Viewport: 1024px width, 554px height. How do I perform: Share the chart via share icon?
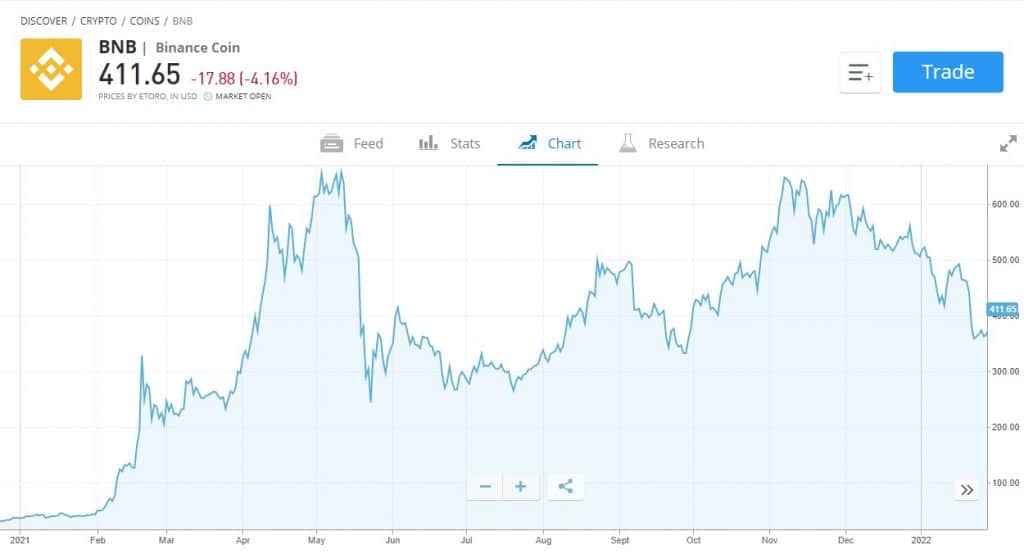pos(566,487)
